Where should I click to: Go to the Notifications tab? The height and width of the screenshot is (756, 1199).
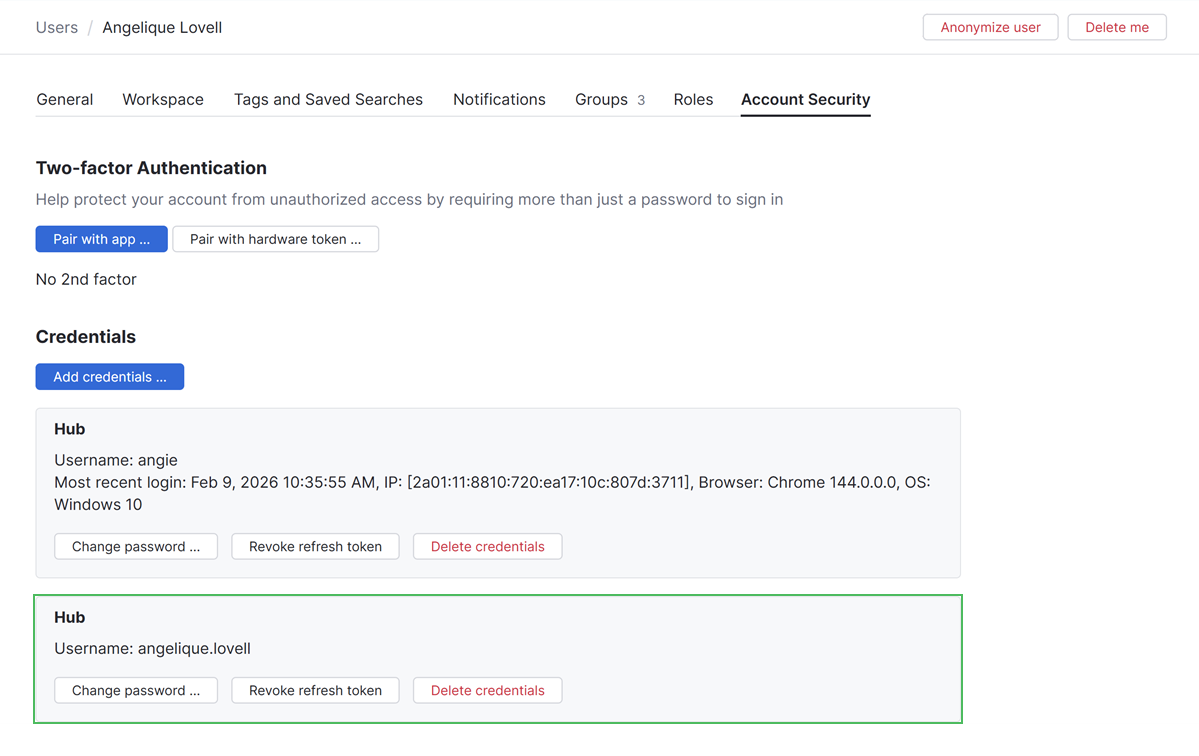coord(499,99)
